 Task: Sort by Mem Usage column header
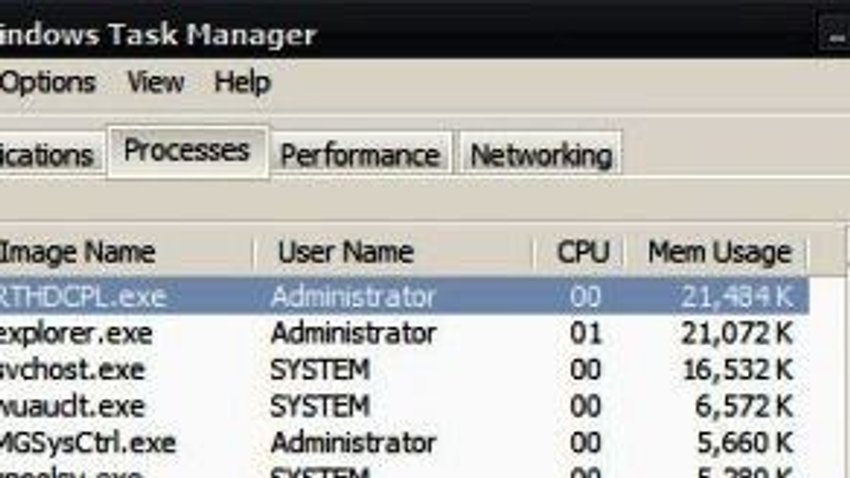coord(717,253)
